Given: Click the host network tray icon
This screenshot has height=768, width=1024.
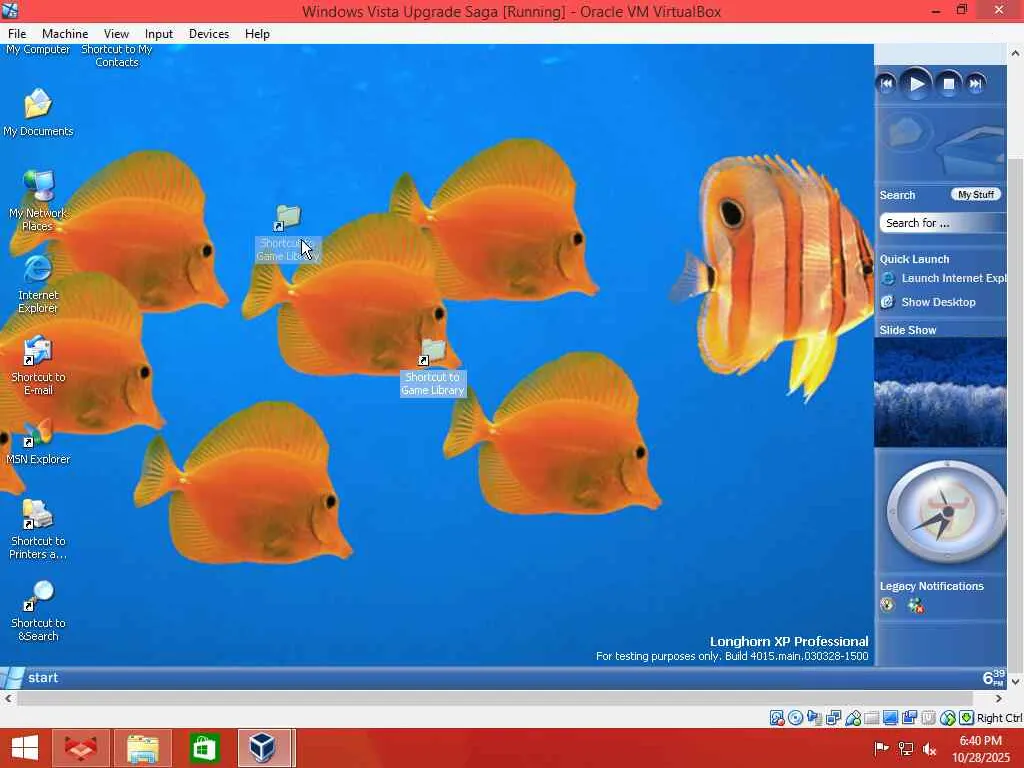Looking at the screenshot, I should click(x=906, y=749).
